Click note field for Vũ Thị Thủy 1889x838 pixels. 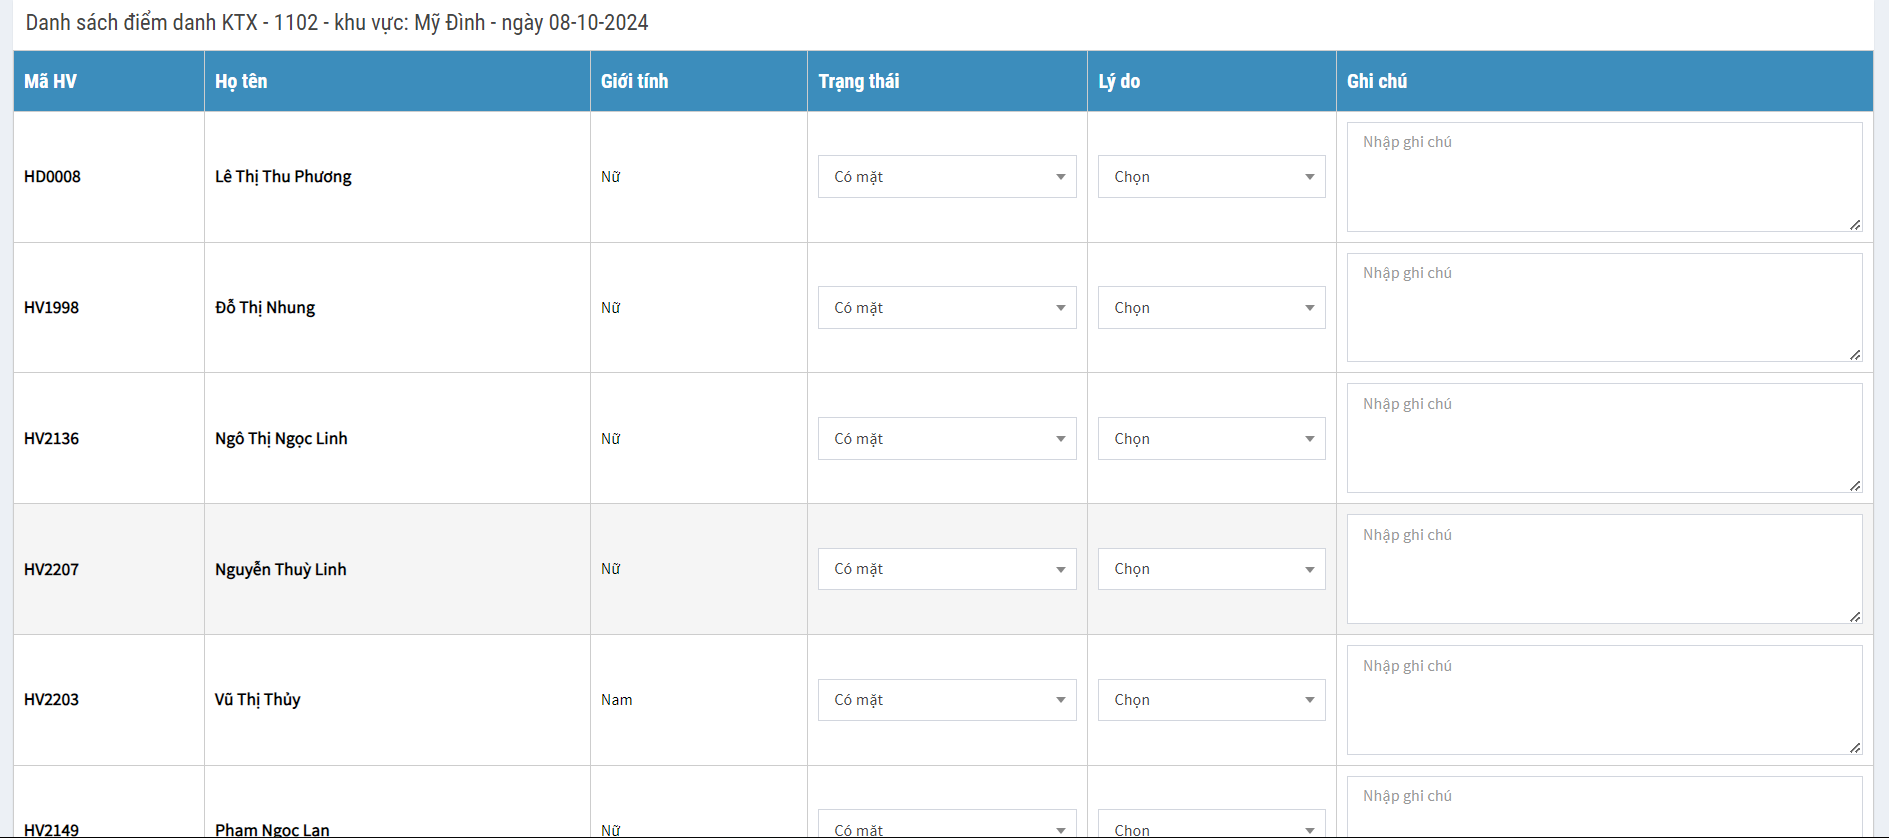click(x=1603, y=700)
